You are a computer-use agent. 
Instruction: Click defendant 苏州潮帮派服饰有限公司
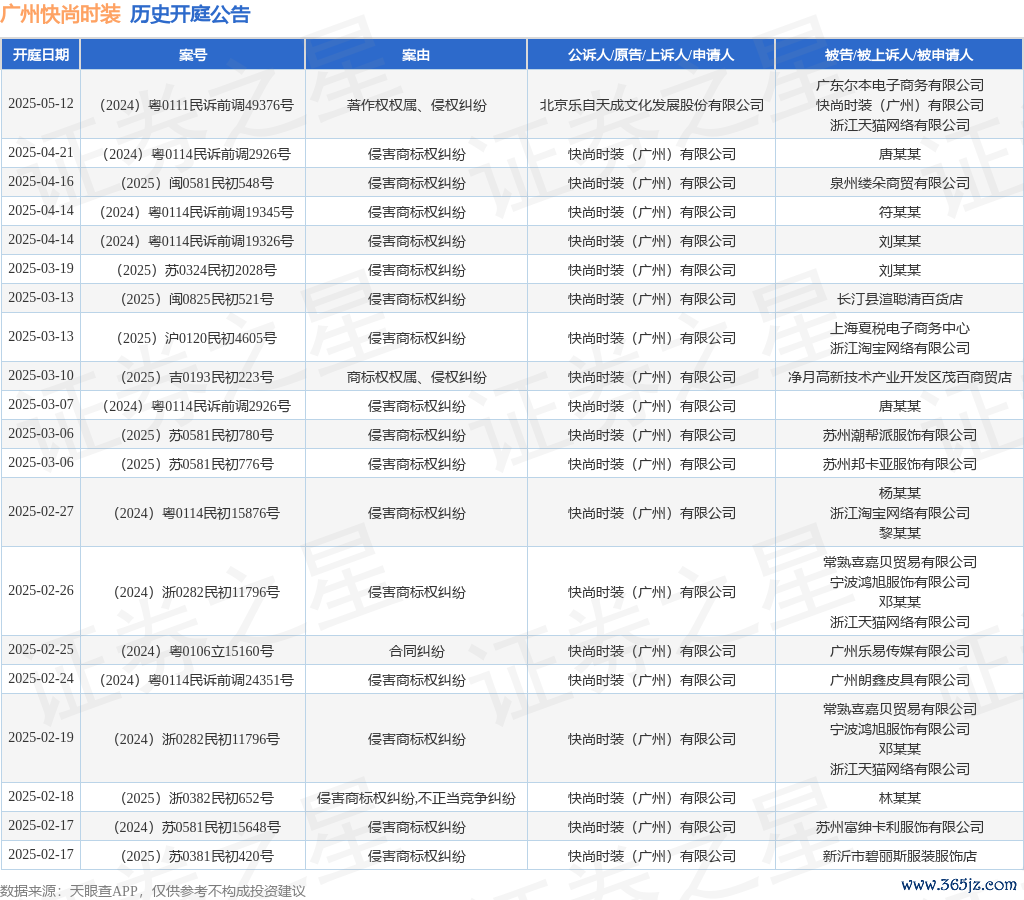click(x=899, y=435)
